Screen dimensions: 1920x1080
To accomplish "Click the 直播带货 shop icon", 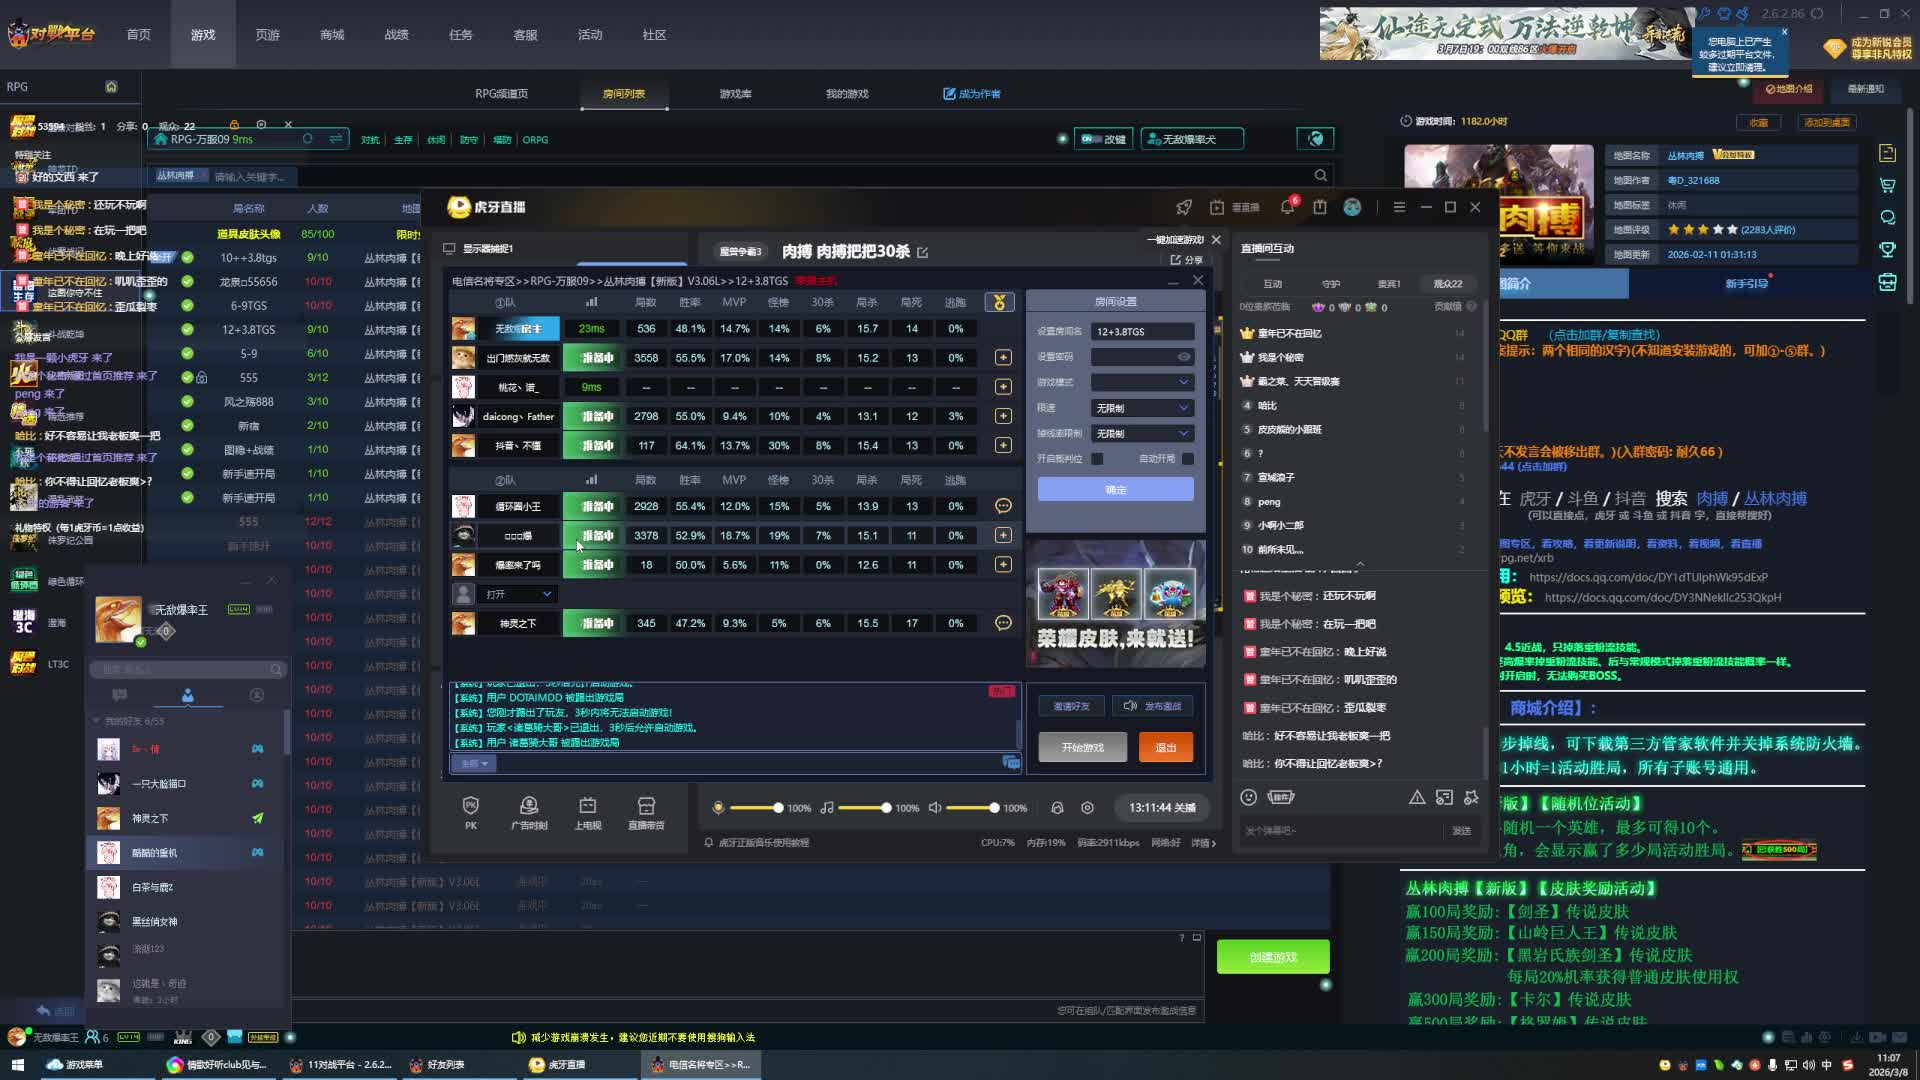I will pos(646,807).
